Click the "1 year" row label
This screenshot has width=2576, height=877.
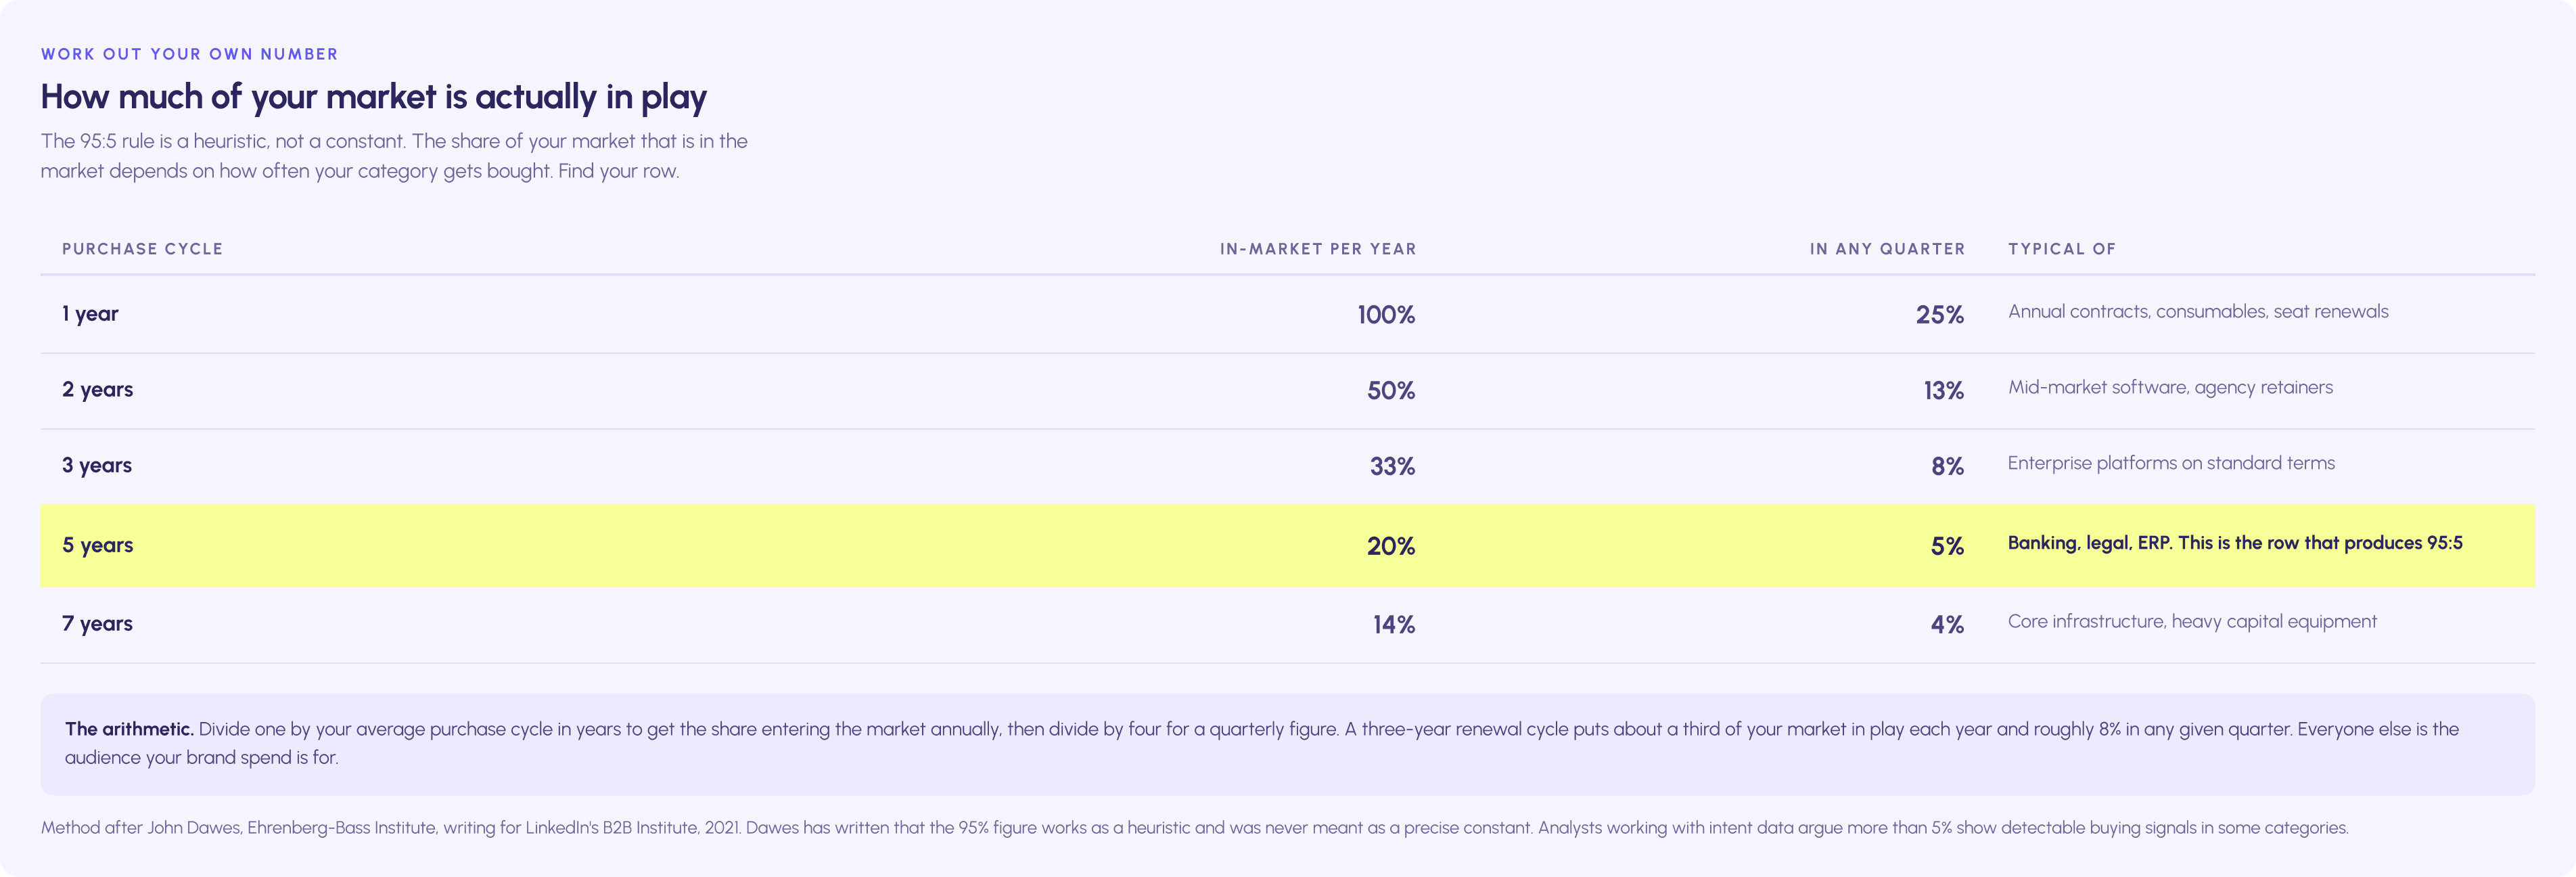click(x=90, y=314)
